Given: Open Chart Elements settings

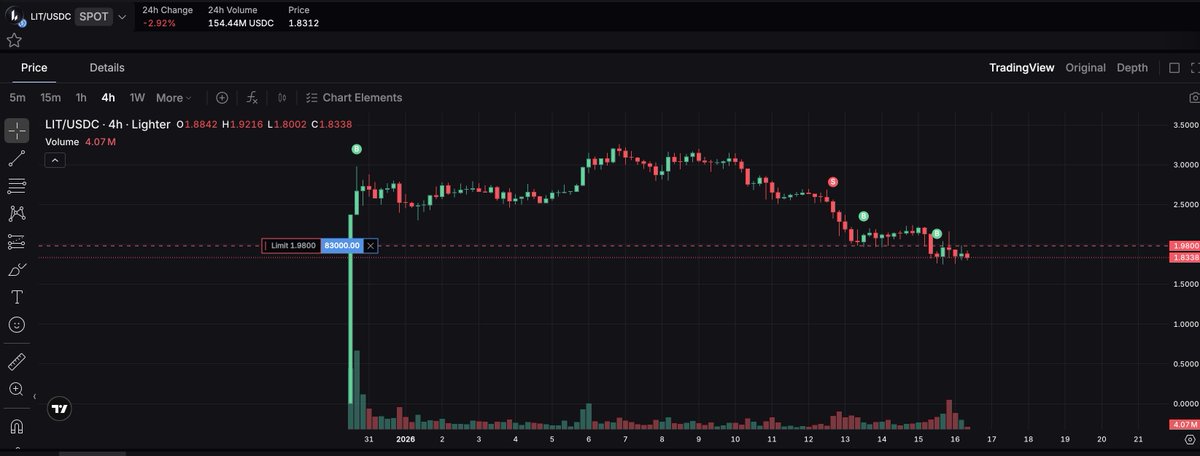Looking at the screenshot, I should coord(353,98).
